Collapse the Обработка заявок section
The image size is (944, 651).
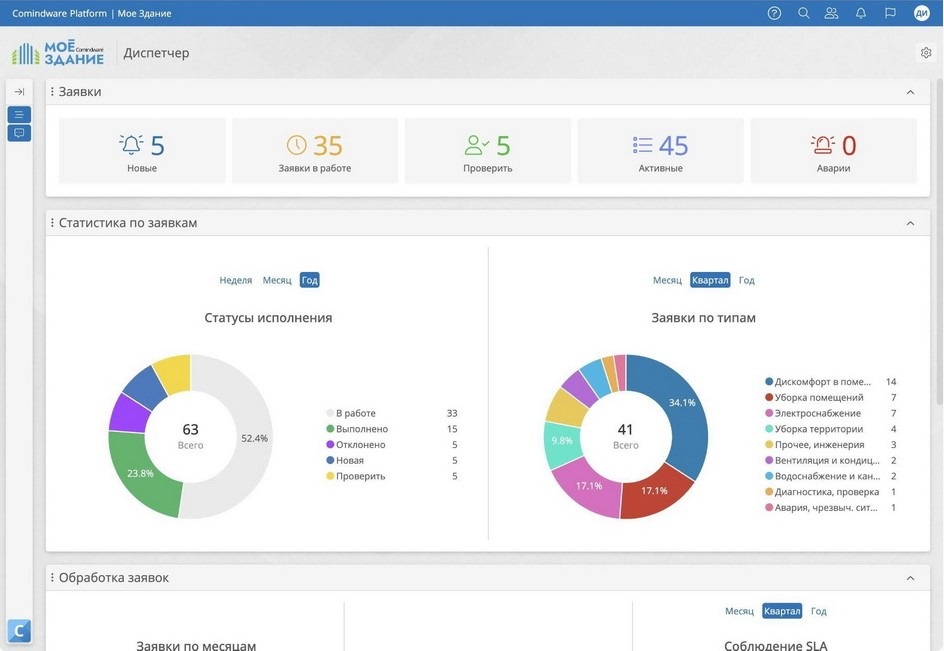[x=910, y=578]
